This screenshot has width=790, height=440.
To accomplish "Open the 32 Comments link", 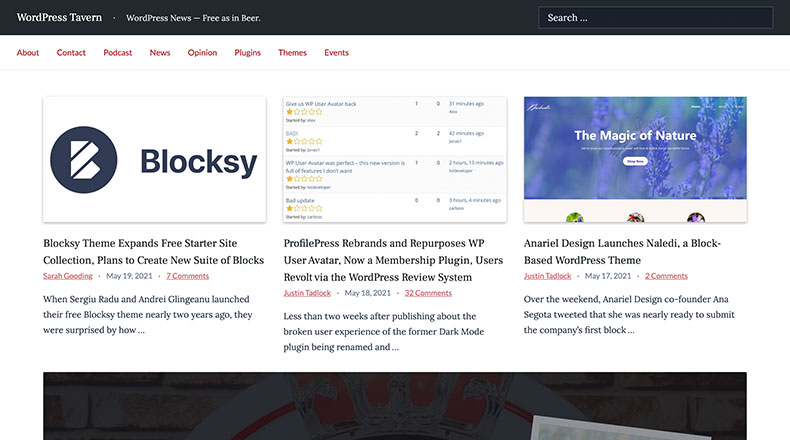I will 428,293.
